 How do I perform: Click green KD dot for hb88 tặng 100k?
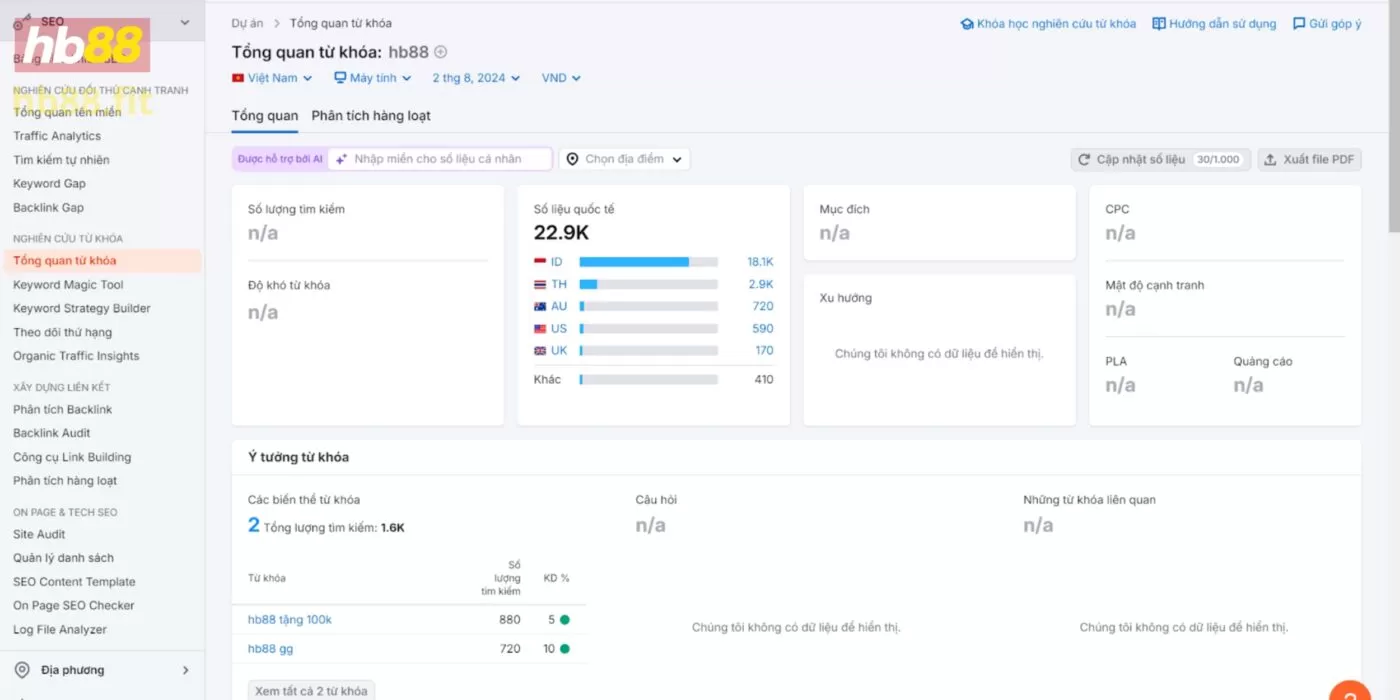point(565,620)
